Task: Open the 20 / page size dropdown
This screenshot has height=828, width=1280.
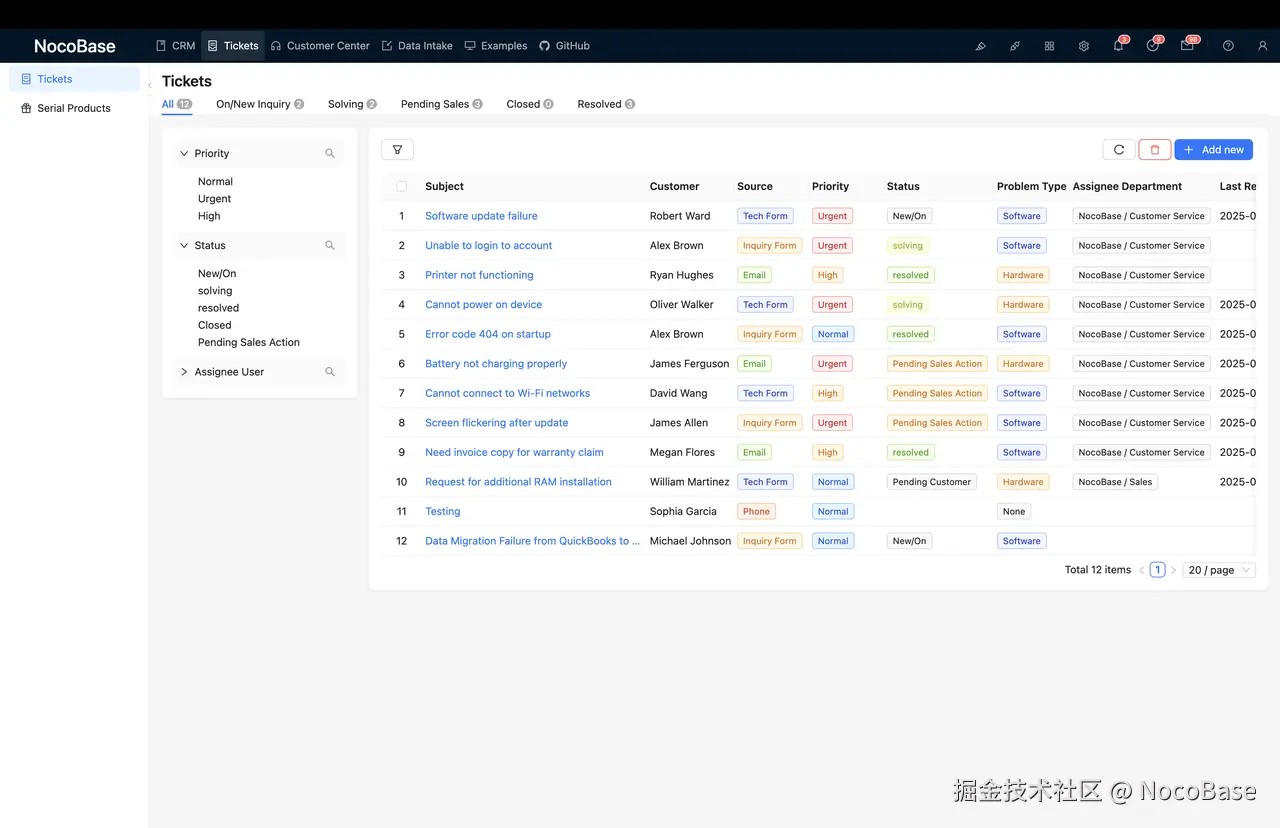Action: coord(1218,569)
